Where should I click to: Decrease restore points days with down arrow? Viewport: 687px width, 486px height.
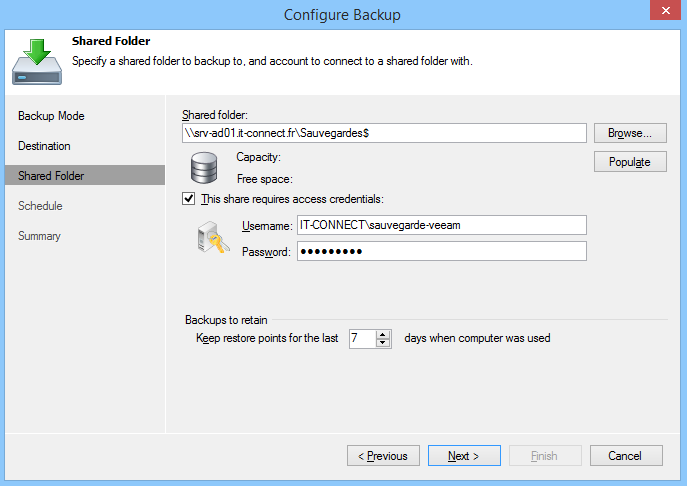tap(383, 343)
